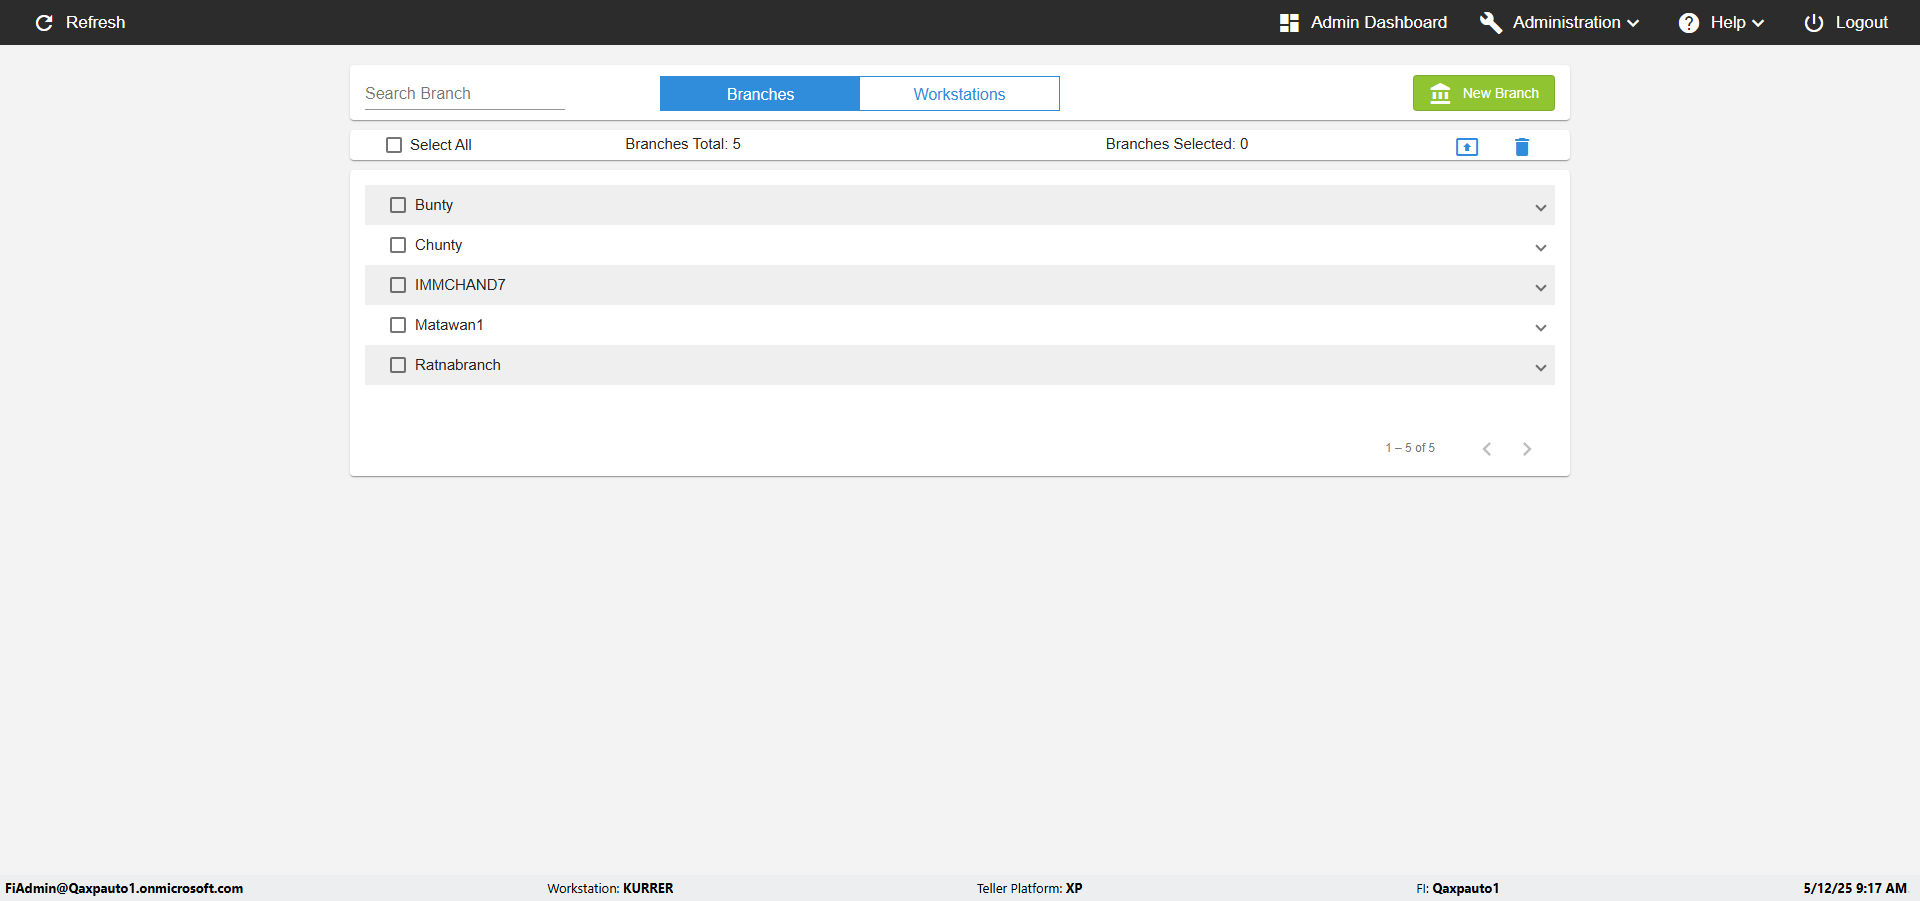Screen dimensions: 1920x901
Task: Expand the Matawan1 row chevron
Action: click(x=1541, y=328)
